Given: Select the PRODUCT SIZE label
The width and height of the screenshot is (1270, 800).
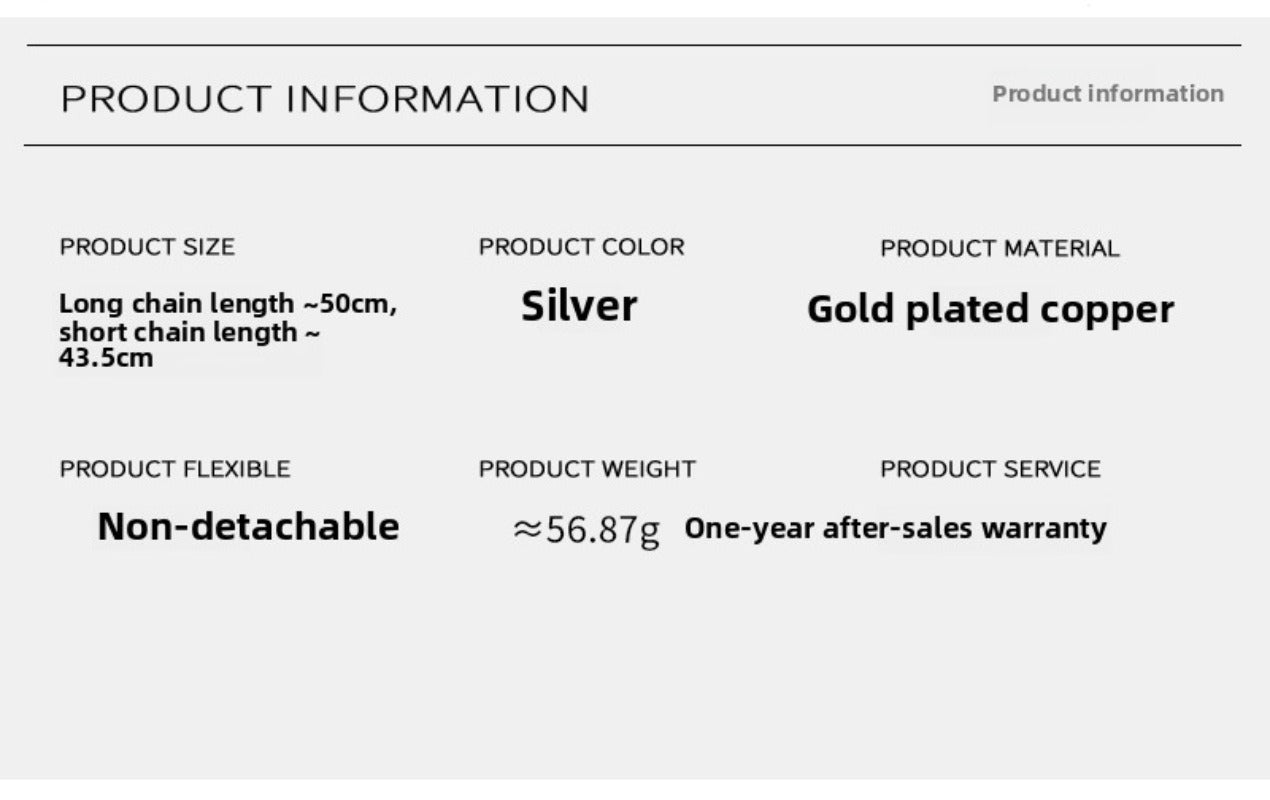Looking at the screenshot, I should point(147,247).
